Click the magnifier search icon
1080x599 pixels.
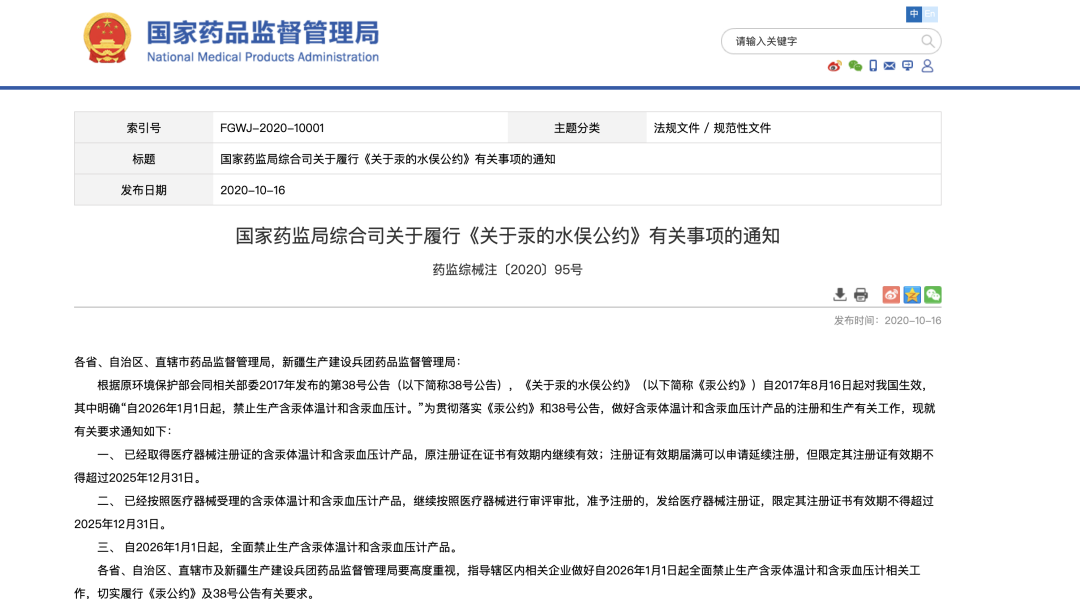click(928, 41)
